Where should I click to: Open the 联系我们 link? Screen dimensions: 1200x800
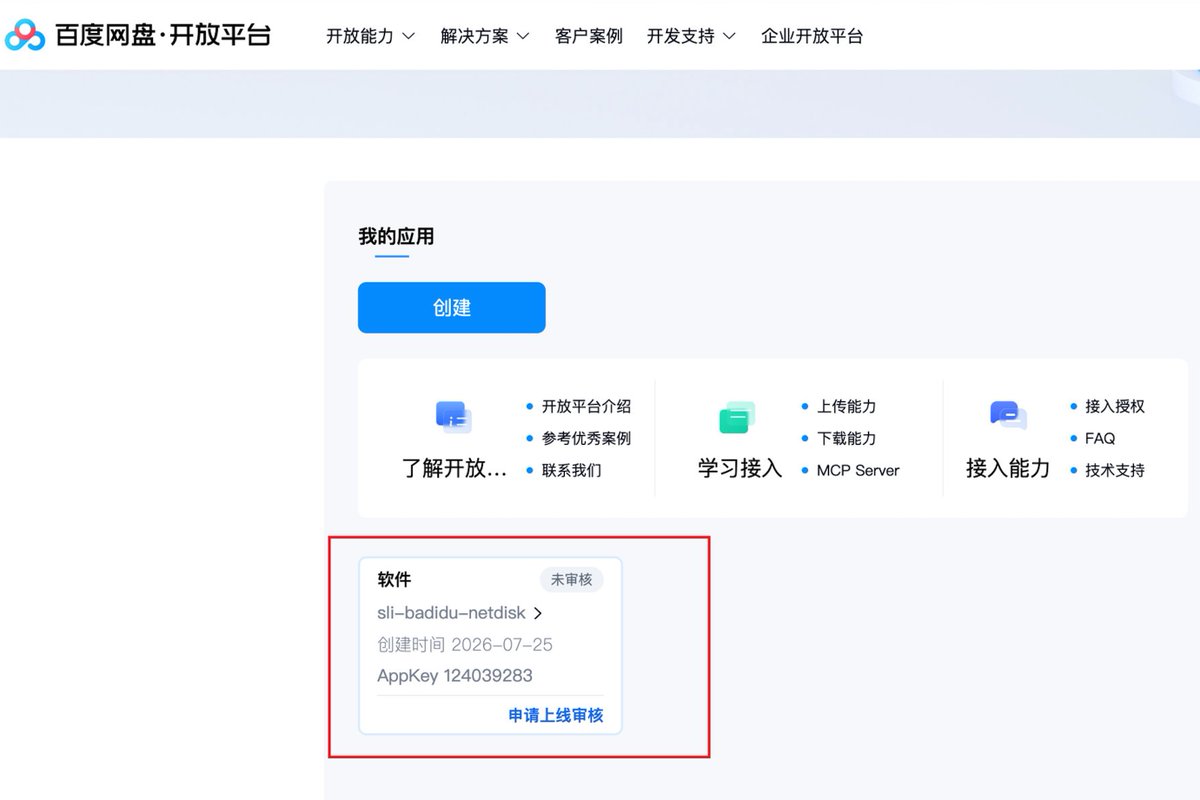click(x=572, y=470)
